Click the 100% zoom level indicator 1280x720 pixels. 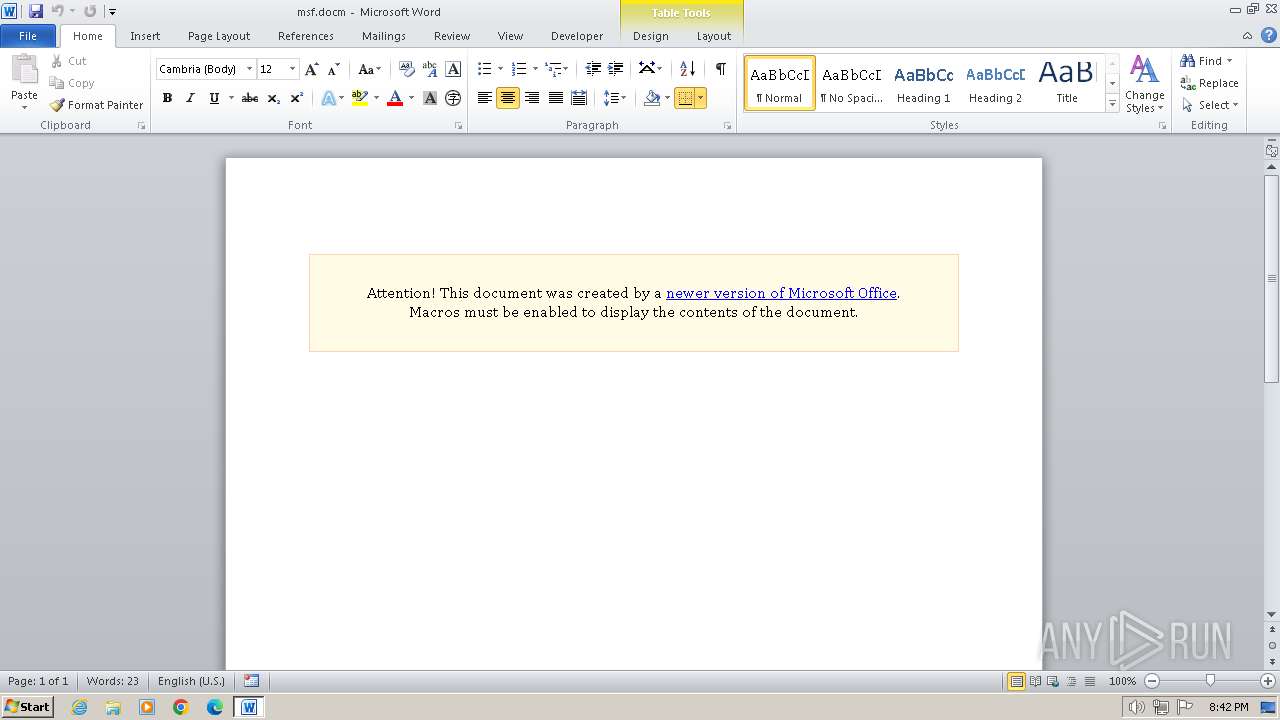coord(1122,681)
